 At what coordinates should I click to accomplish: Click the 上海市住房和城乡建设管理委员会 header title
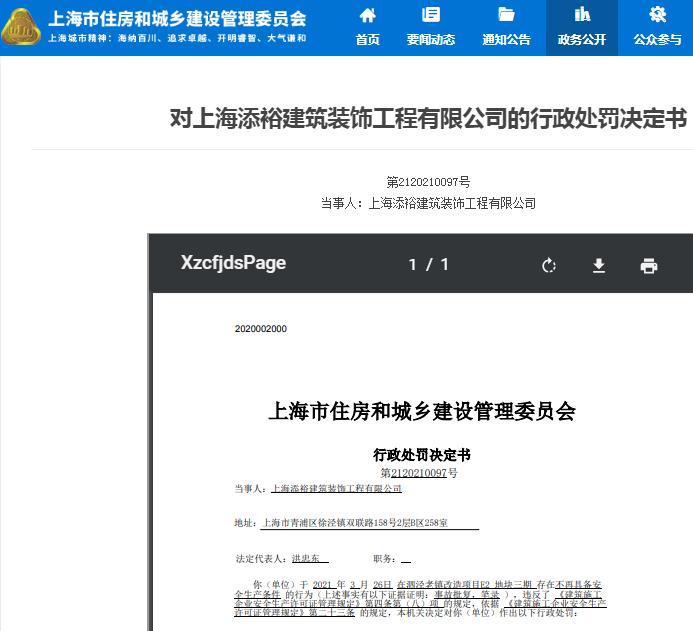point(177,18)
